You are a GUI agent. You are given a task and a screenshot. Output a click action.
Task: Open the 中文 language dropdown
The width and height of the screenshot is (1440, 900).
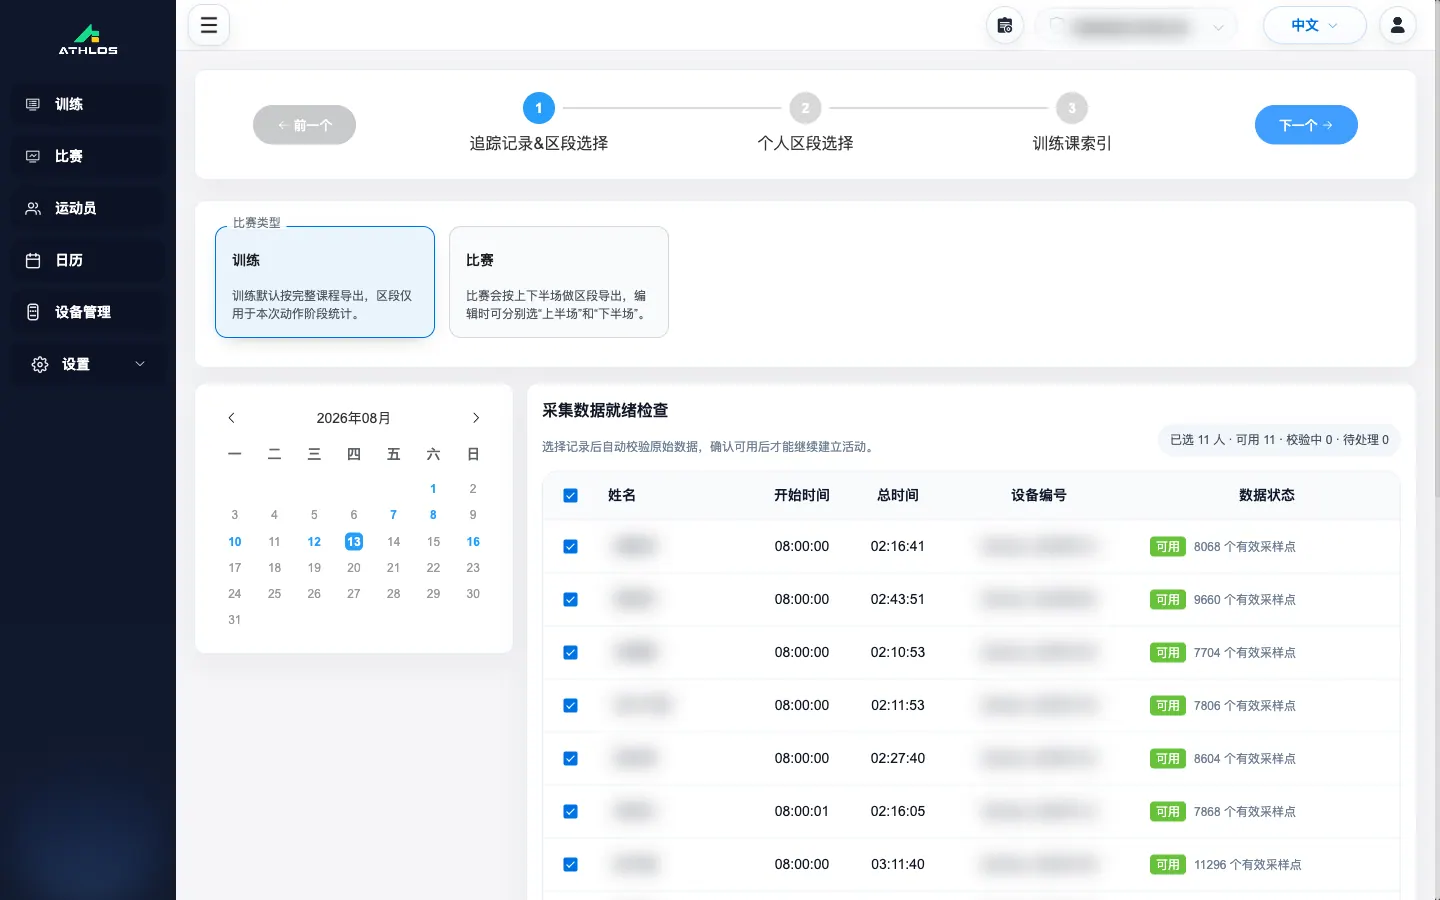tap(1314, 25)
